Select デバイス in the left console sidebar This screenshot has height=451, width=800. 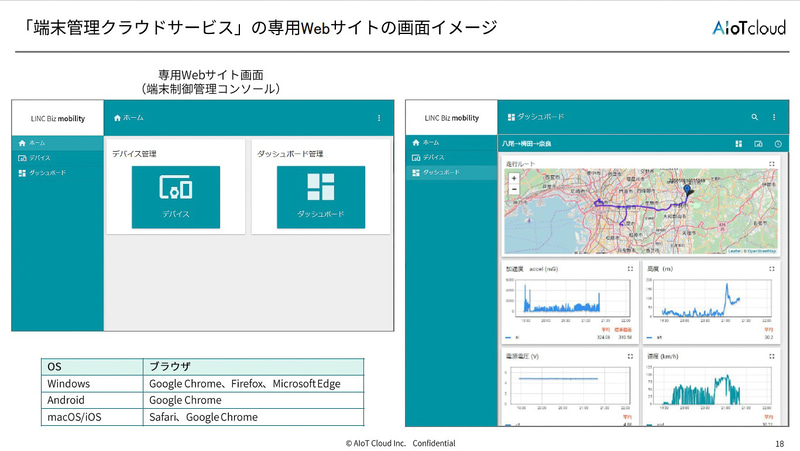pos(57,158)
